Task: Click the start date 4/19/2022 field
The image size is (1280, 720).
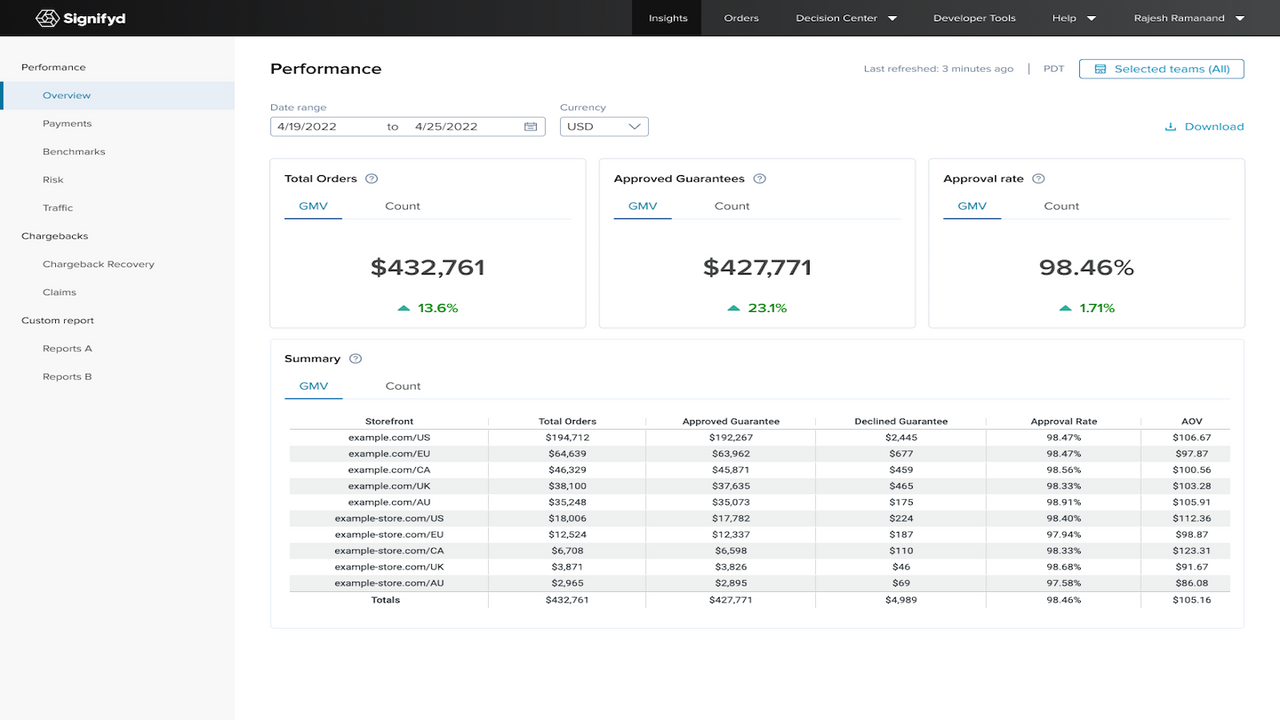Action: [307, 127]
